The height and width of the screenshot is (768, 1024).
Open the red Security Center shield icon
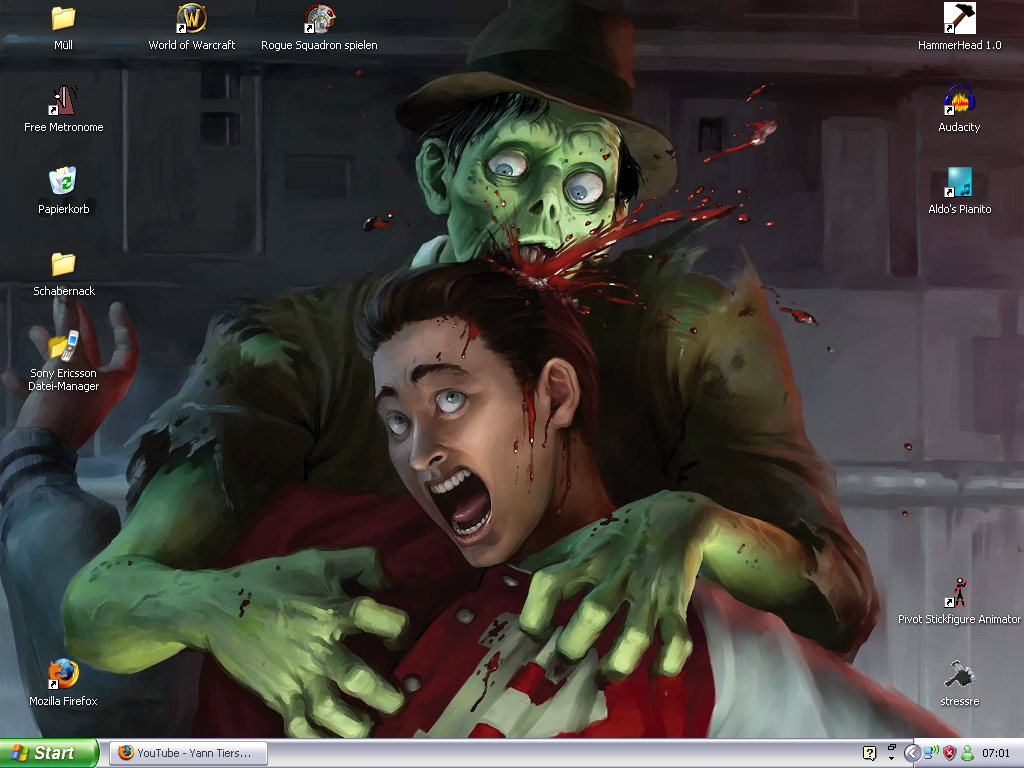(x=950, y=753)
